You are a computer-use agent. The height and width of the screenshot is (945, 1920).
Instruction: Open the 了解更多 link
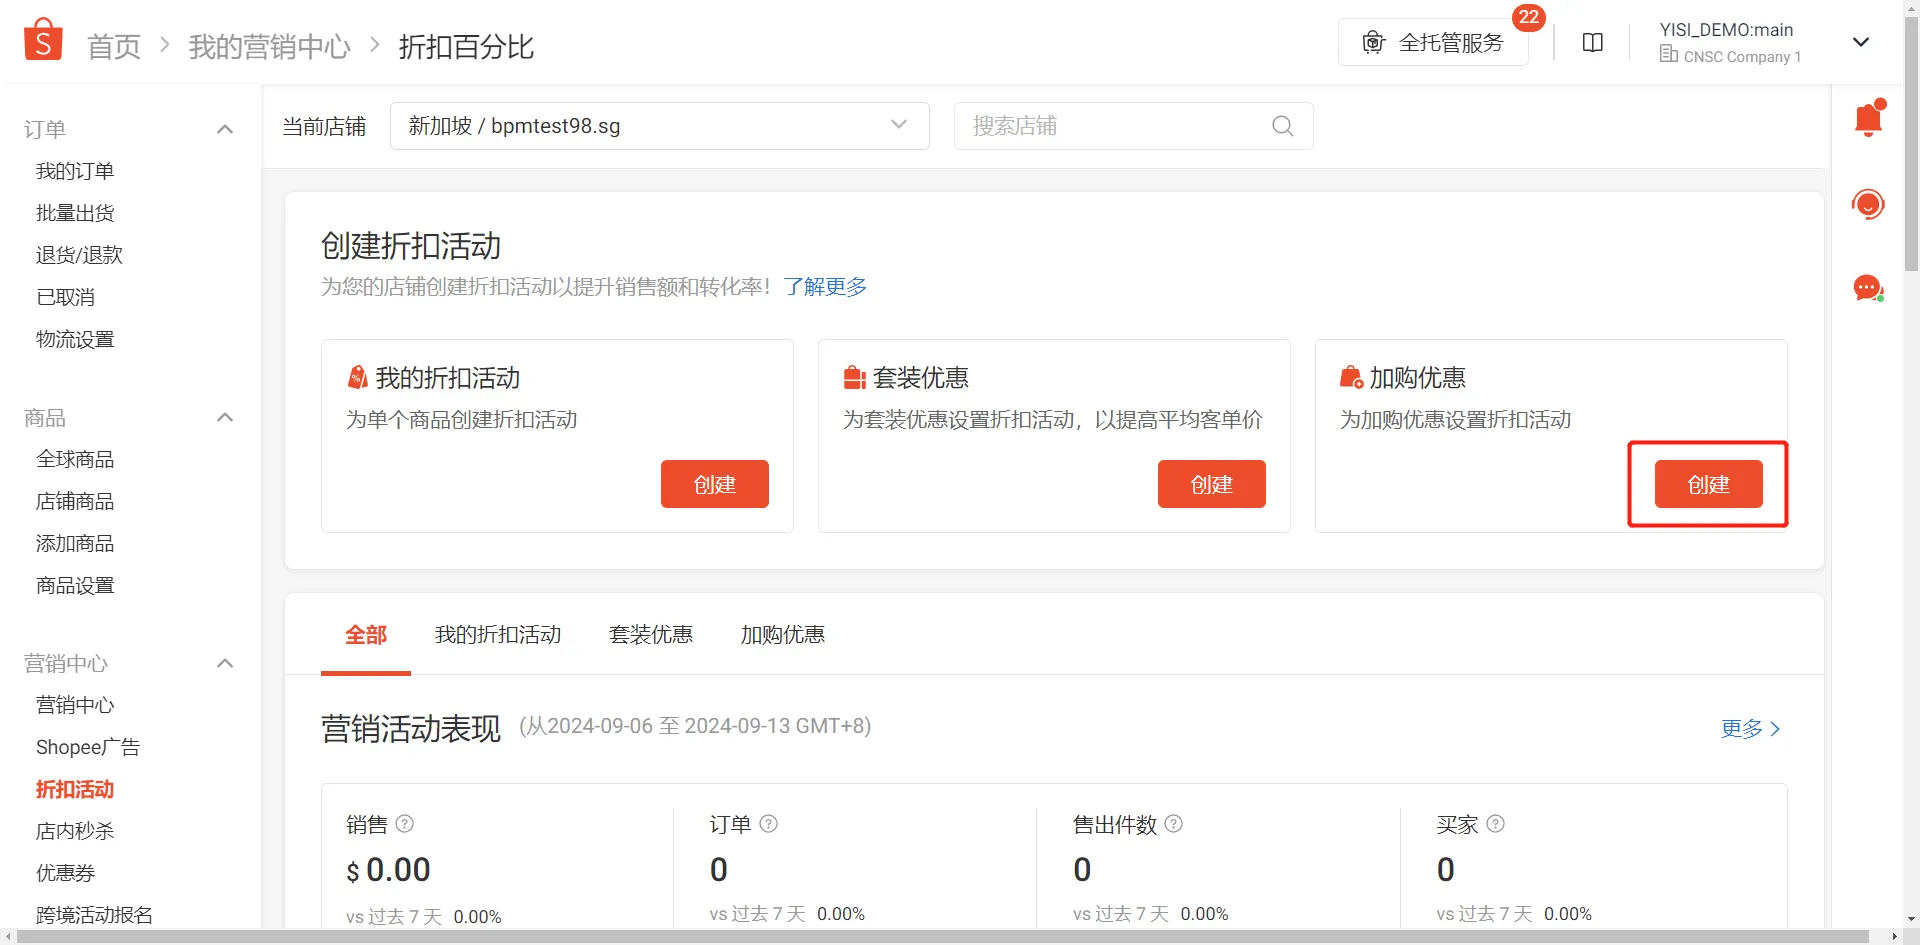click(x=824, y=287)
